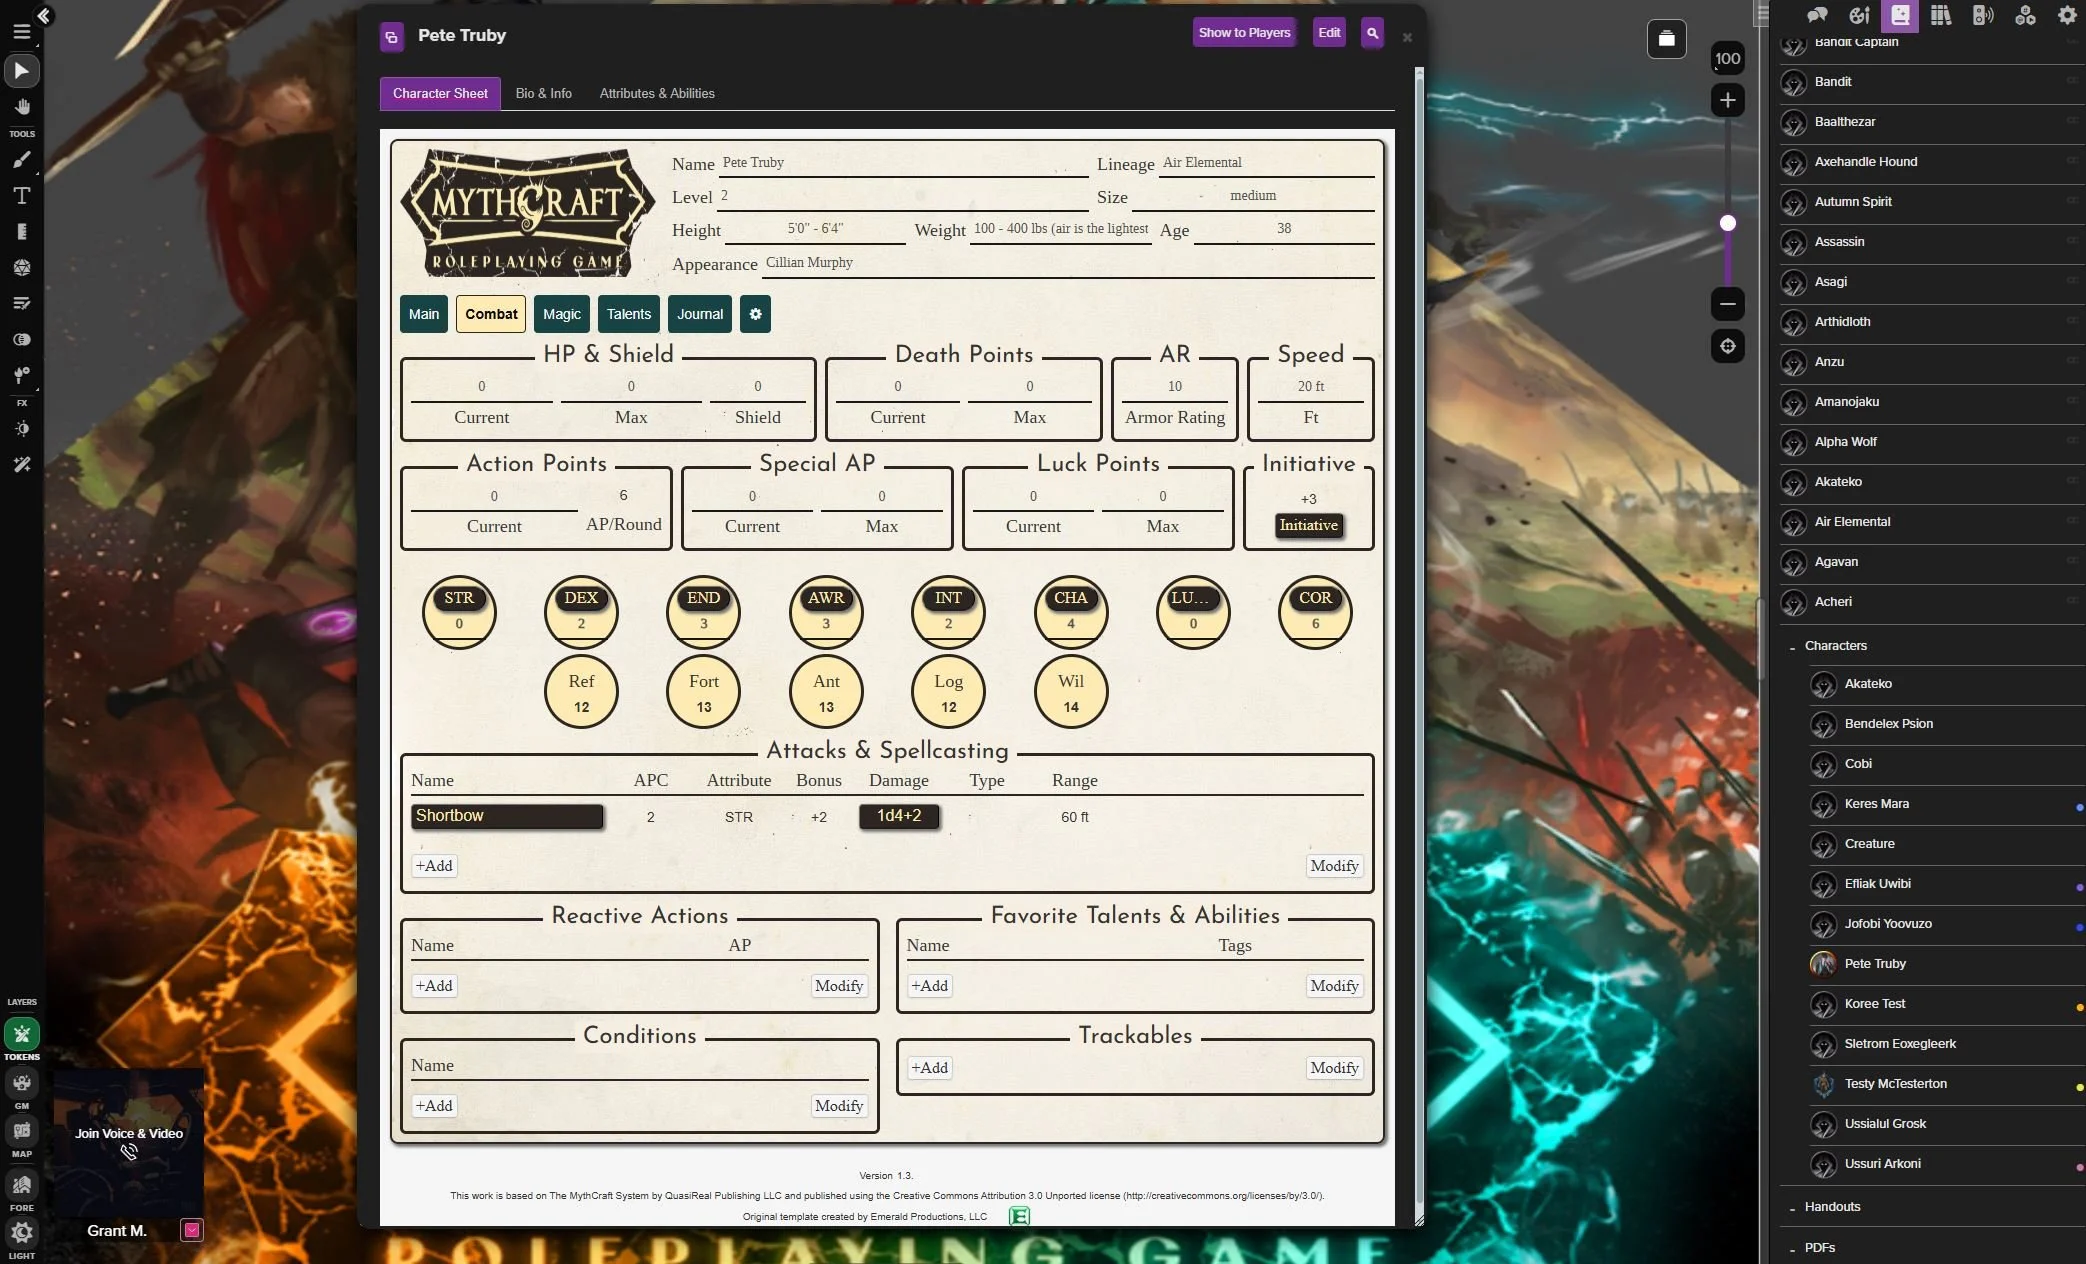
Task: Click the zoom slider handle
Action: click(1727, 223)
